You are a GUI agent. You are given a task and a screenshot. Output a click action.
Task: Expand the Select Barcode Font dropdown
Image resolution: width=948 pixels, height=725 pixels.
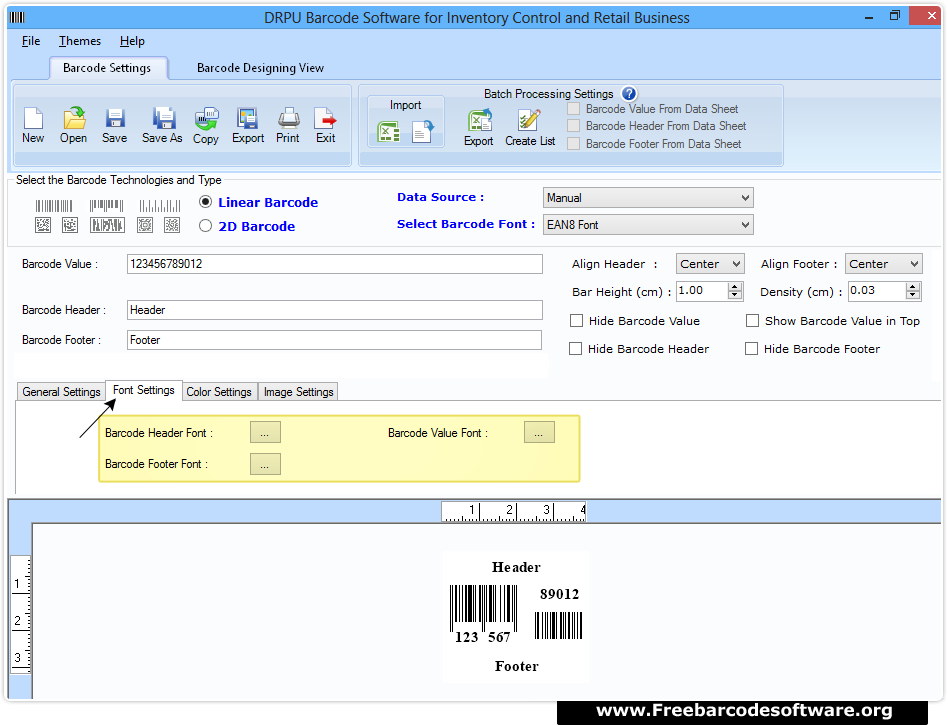pyautogui.click(x=648, y=225)
